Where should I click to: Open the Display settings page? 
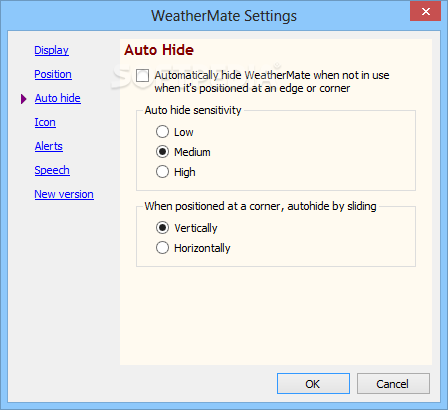pyautogui.click(x=51, y=50)
